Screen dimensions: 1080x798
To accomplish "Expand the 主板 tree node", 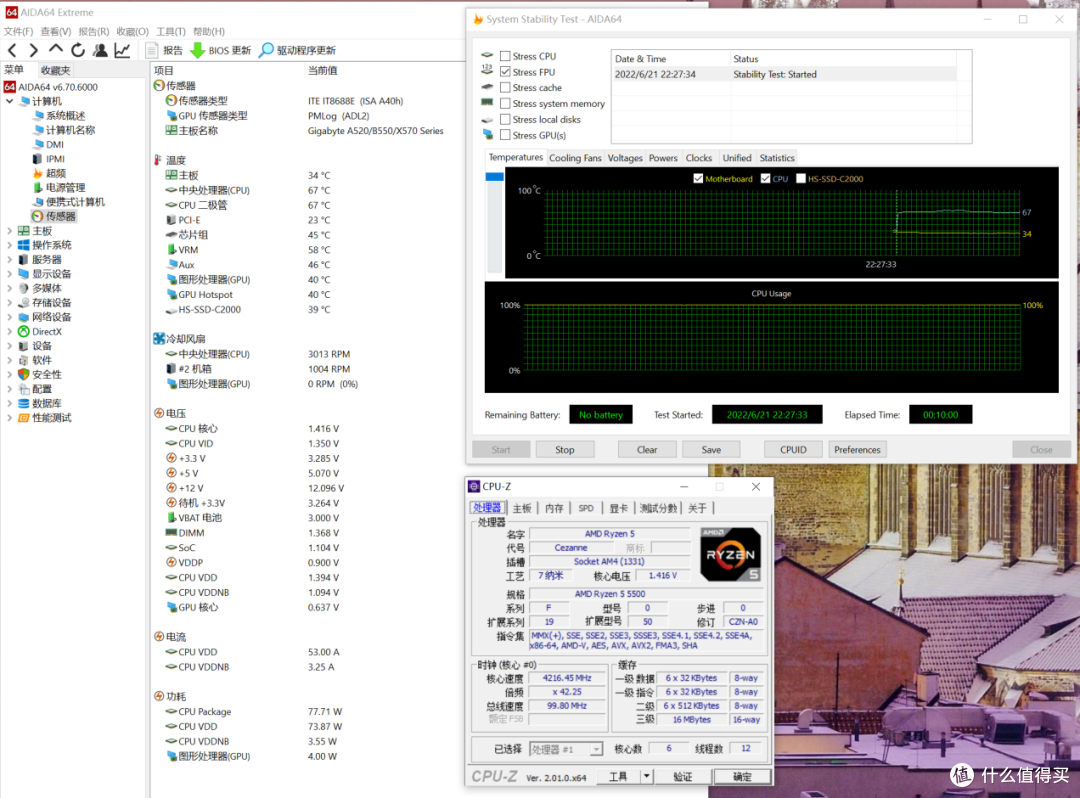I will [10, 231].
